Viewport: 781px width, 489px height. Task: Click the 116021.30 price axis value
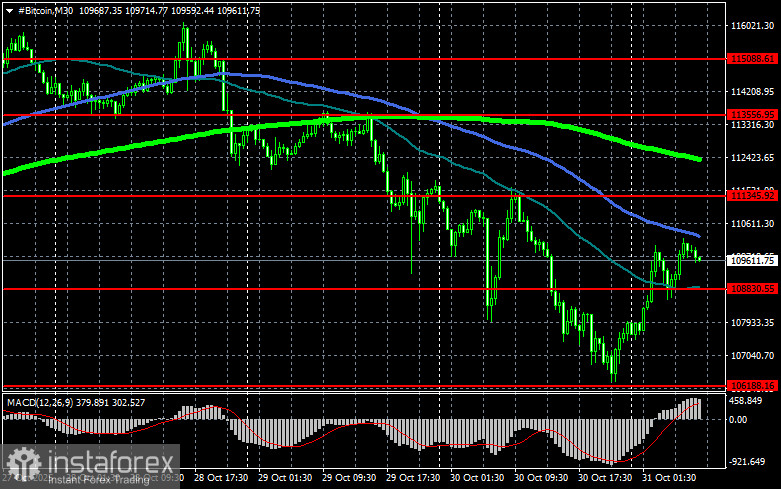tap(753, 25)
